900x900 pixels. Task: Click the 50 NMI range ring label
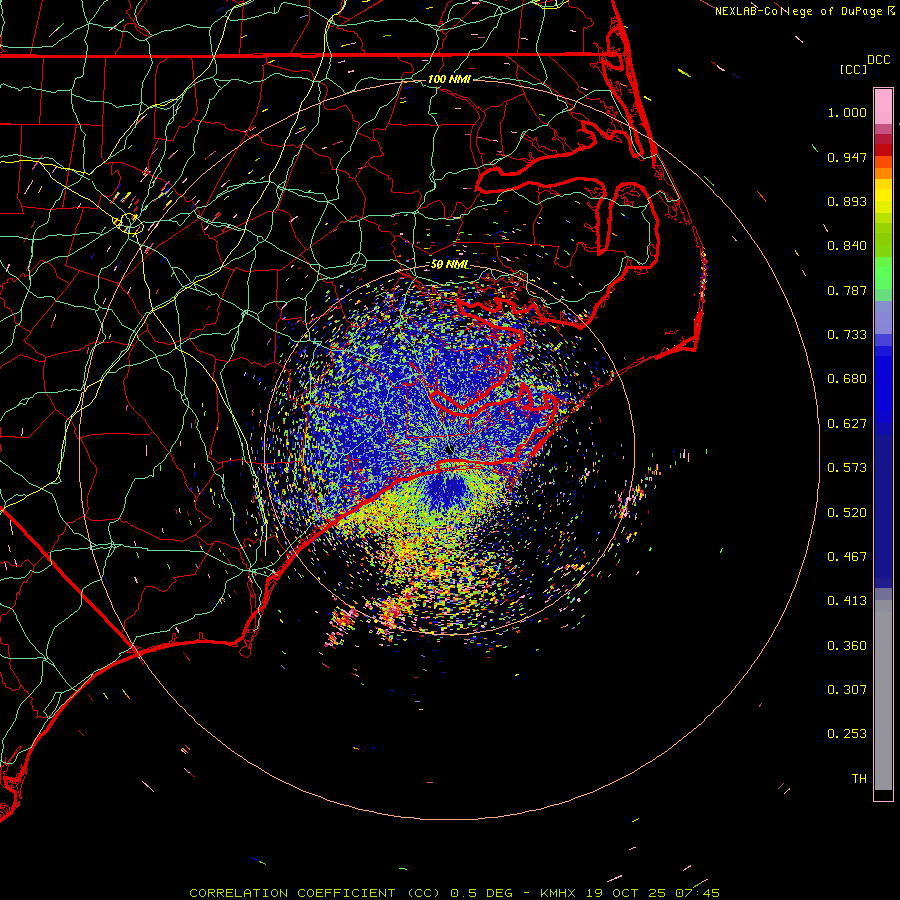click(449, 265)
